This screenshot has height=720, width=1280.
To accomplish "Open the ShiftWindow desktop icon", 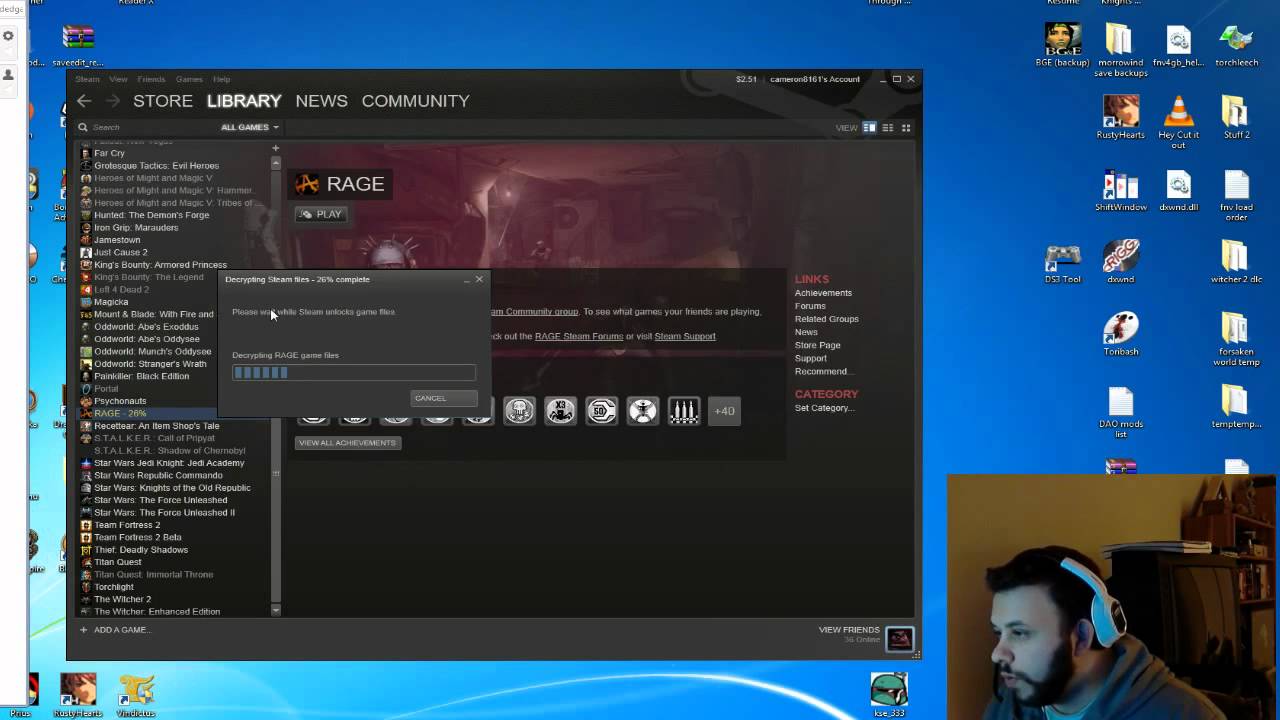I will point(1120,191).
